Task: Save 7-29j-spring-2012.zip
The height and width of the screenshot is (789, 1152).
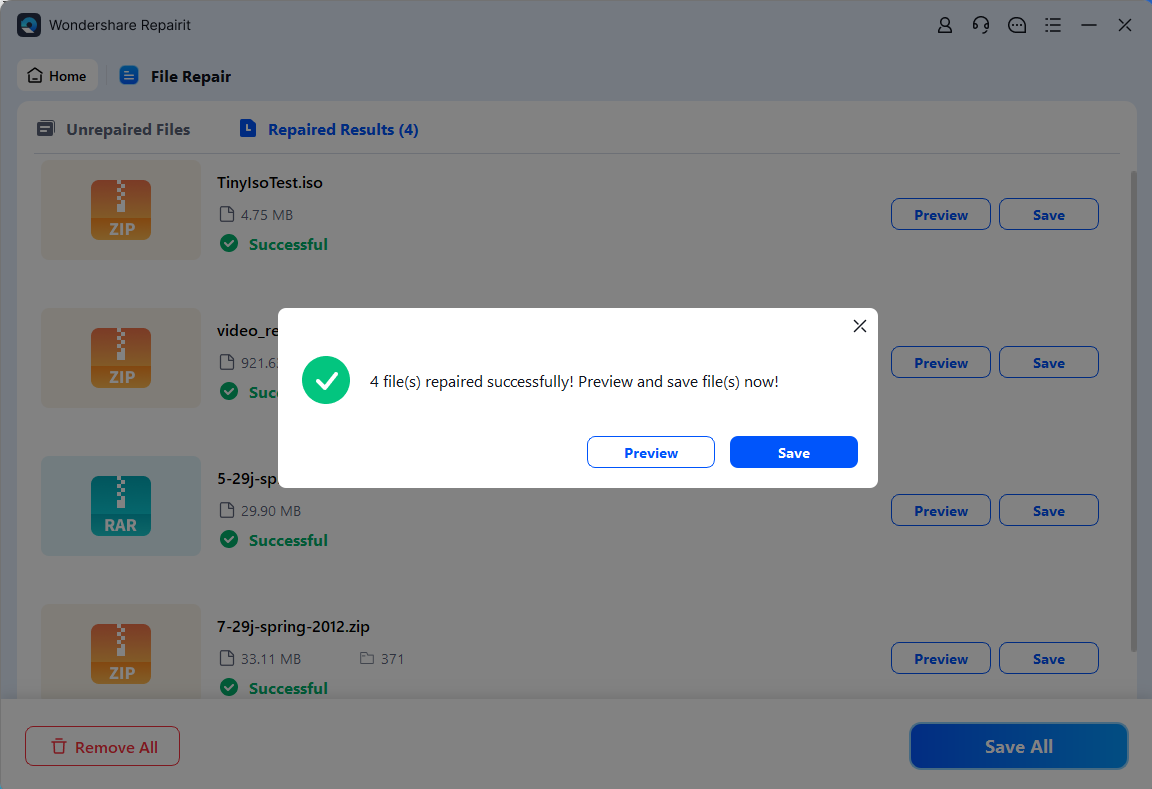Action: pyautogui.click(x=1048, y=658)
